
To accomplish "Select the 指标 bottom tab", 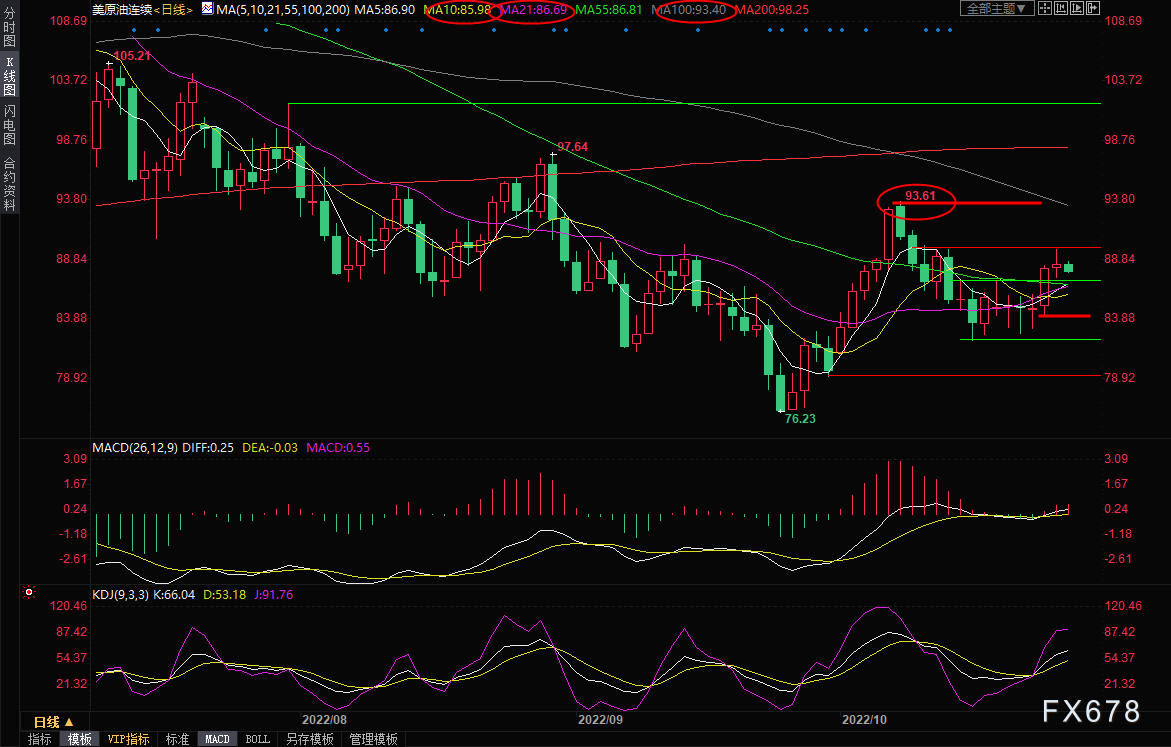I will [40, 739].
